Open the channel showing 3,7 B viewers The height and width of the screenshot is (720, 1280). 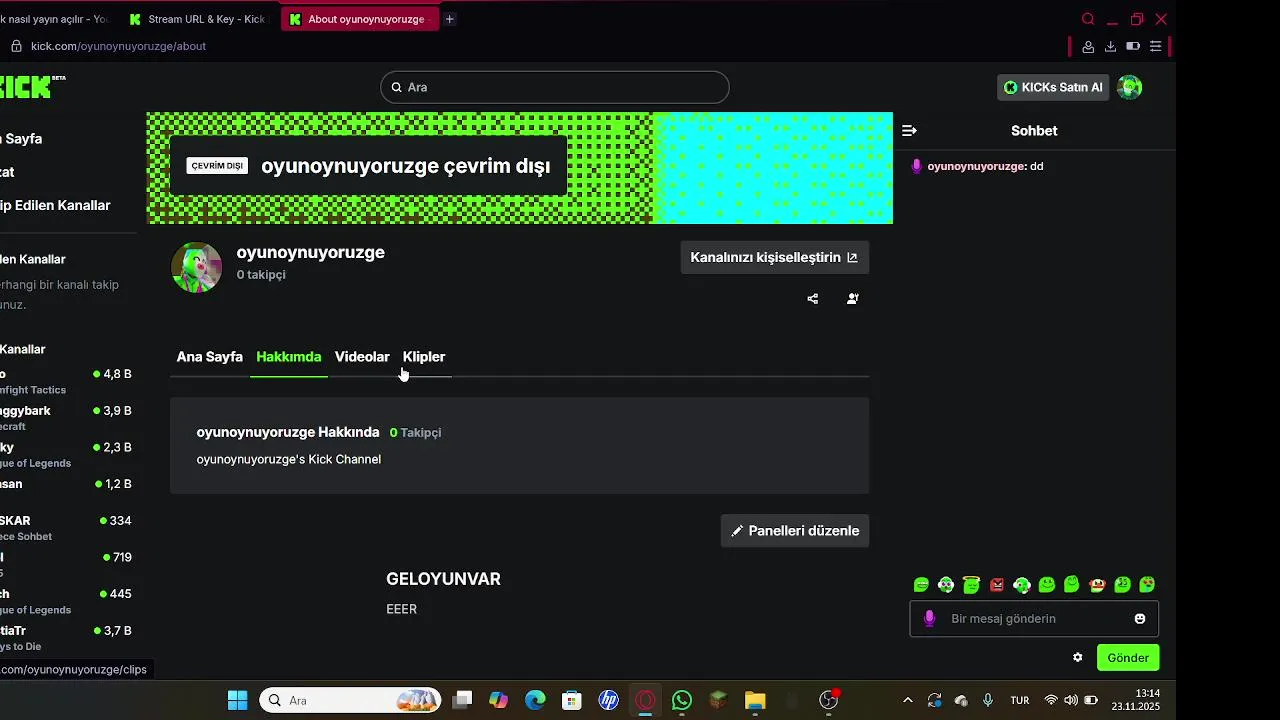pyautogui.click(x=66, y=638)
